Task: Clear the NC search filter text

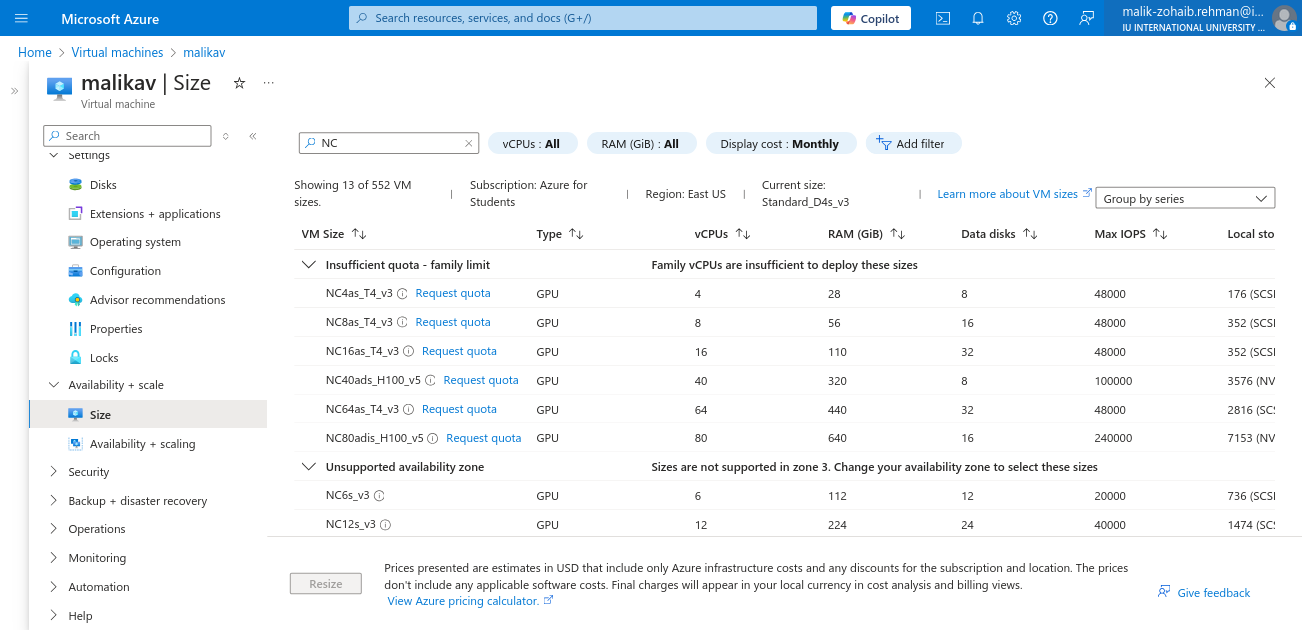Action: click(x=468, y=144)
